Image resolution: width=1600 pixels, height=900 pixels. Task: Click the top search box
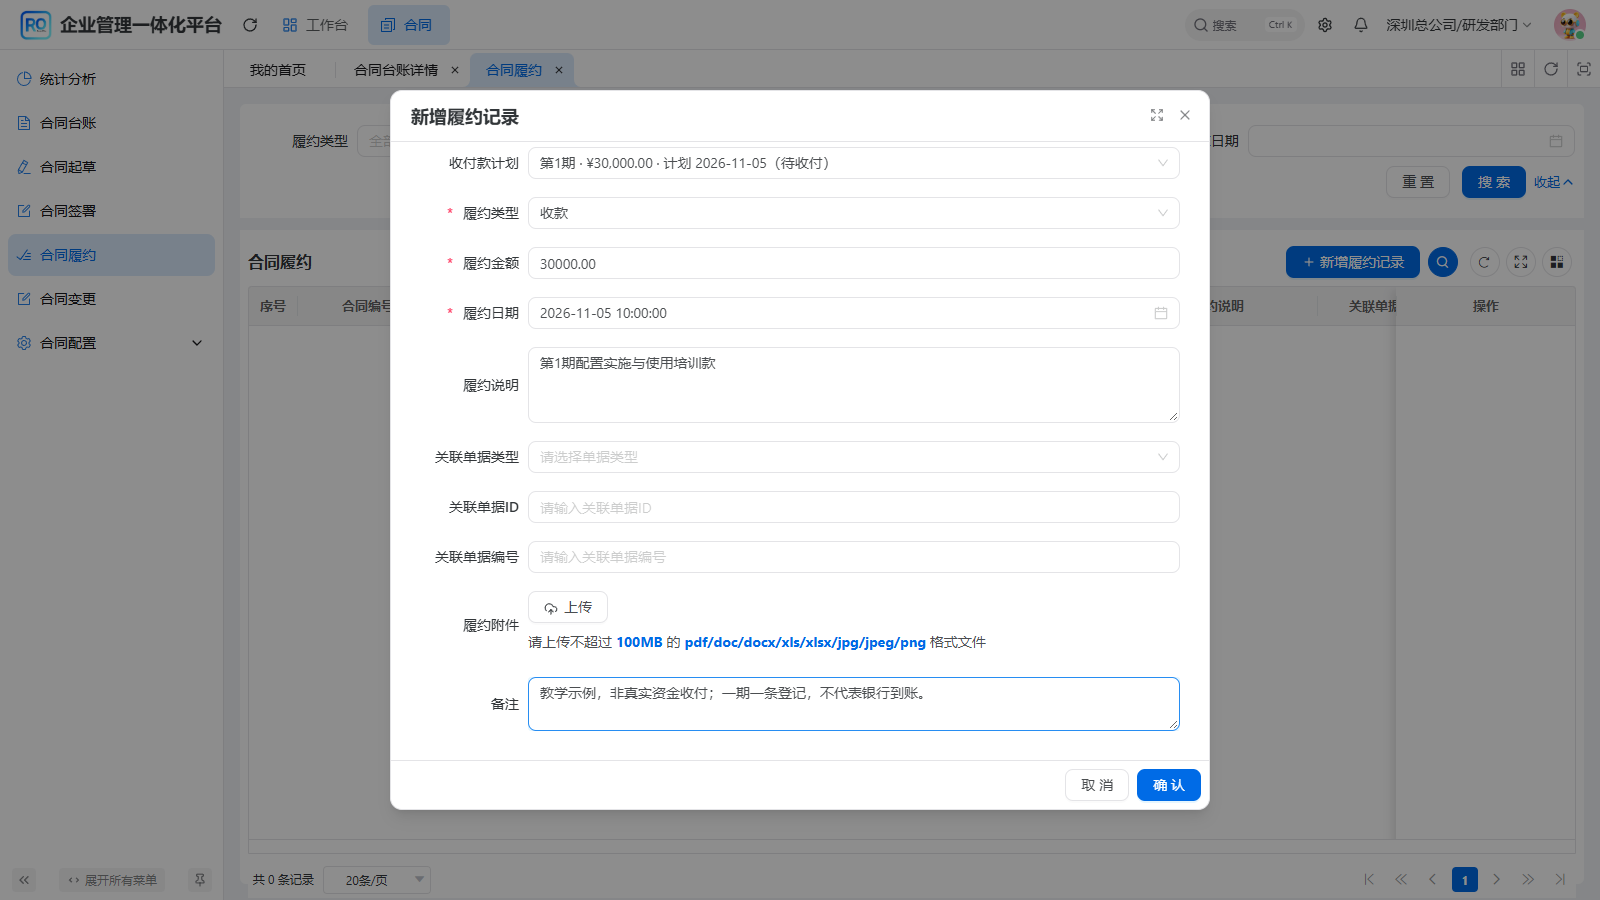(x=1244, y=25)
